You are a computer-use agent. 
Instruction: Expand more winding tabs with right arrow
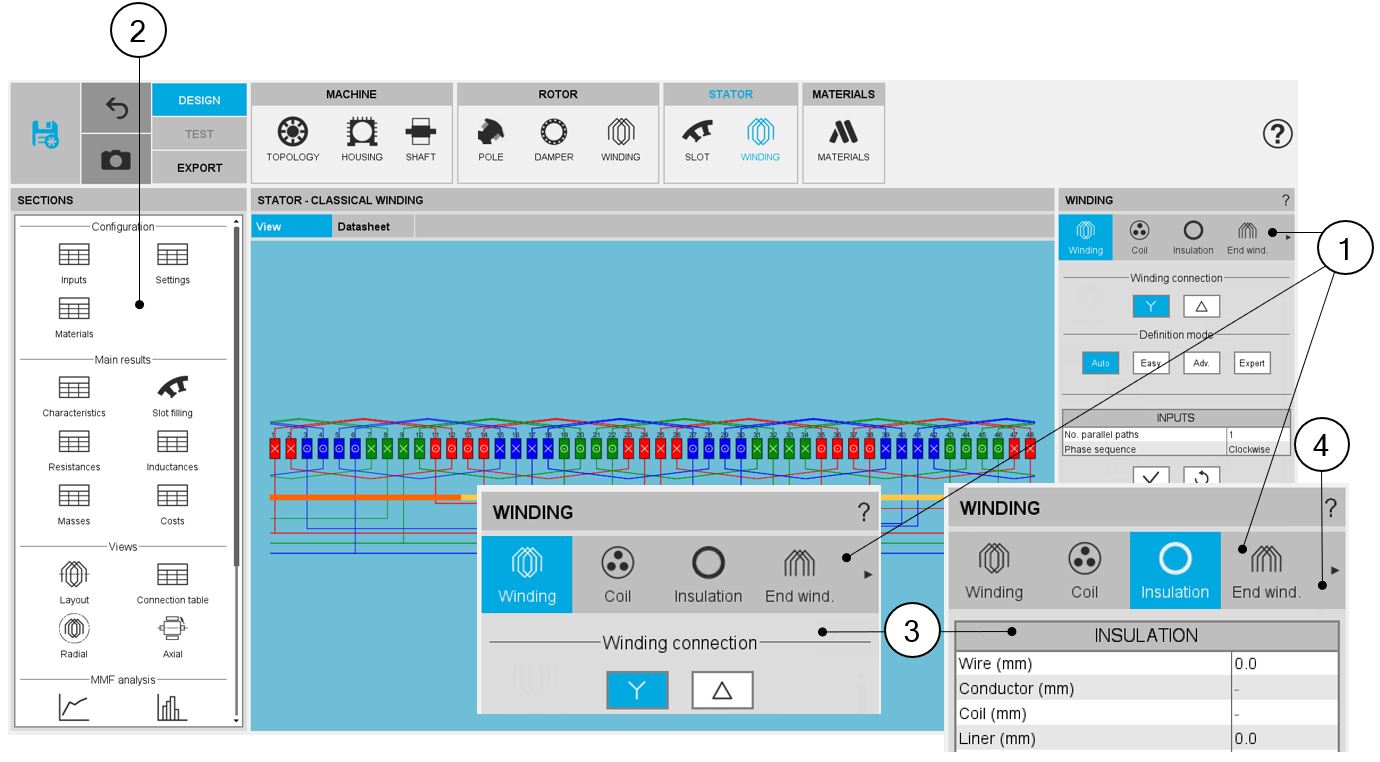(1288, 238)
